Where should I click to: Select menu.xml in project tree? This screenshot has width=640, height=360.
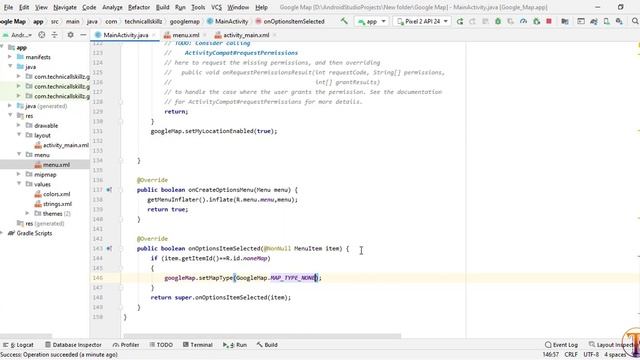52,164
